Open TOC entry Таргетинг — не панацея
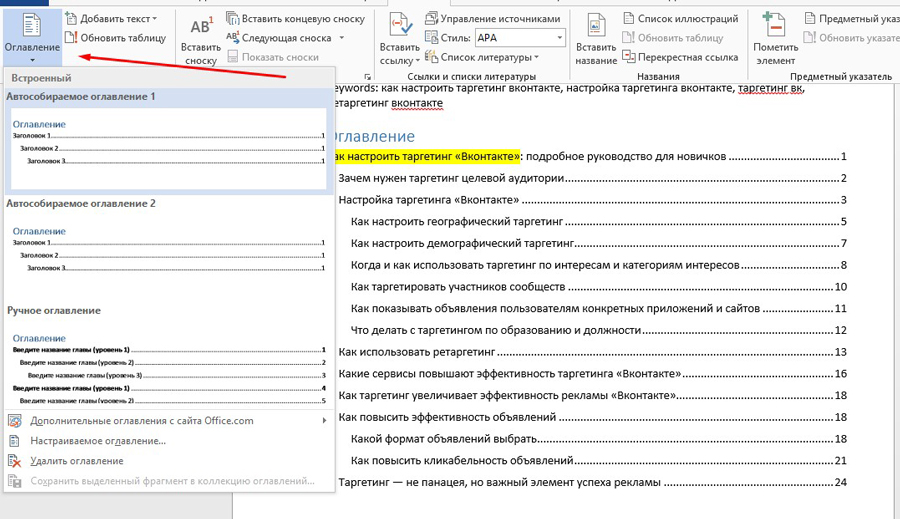 point(592,482)
